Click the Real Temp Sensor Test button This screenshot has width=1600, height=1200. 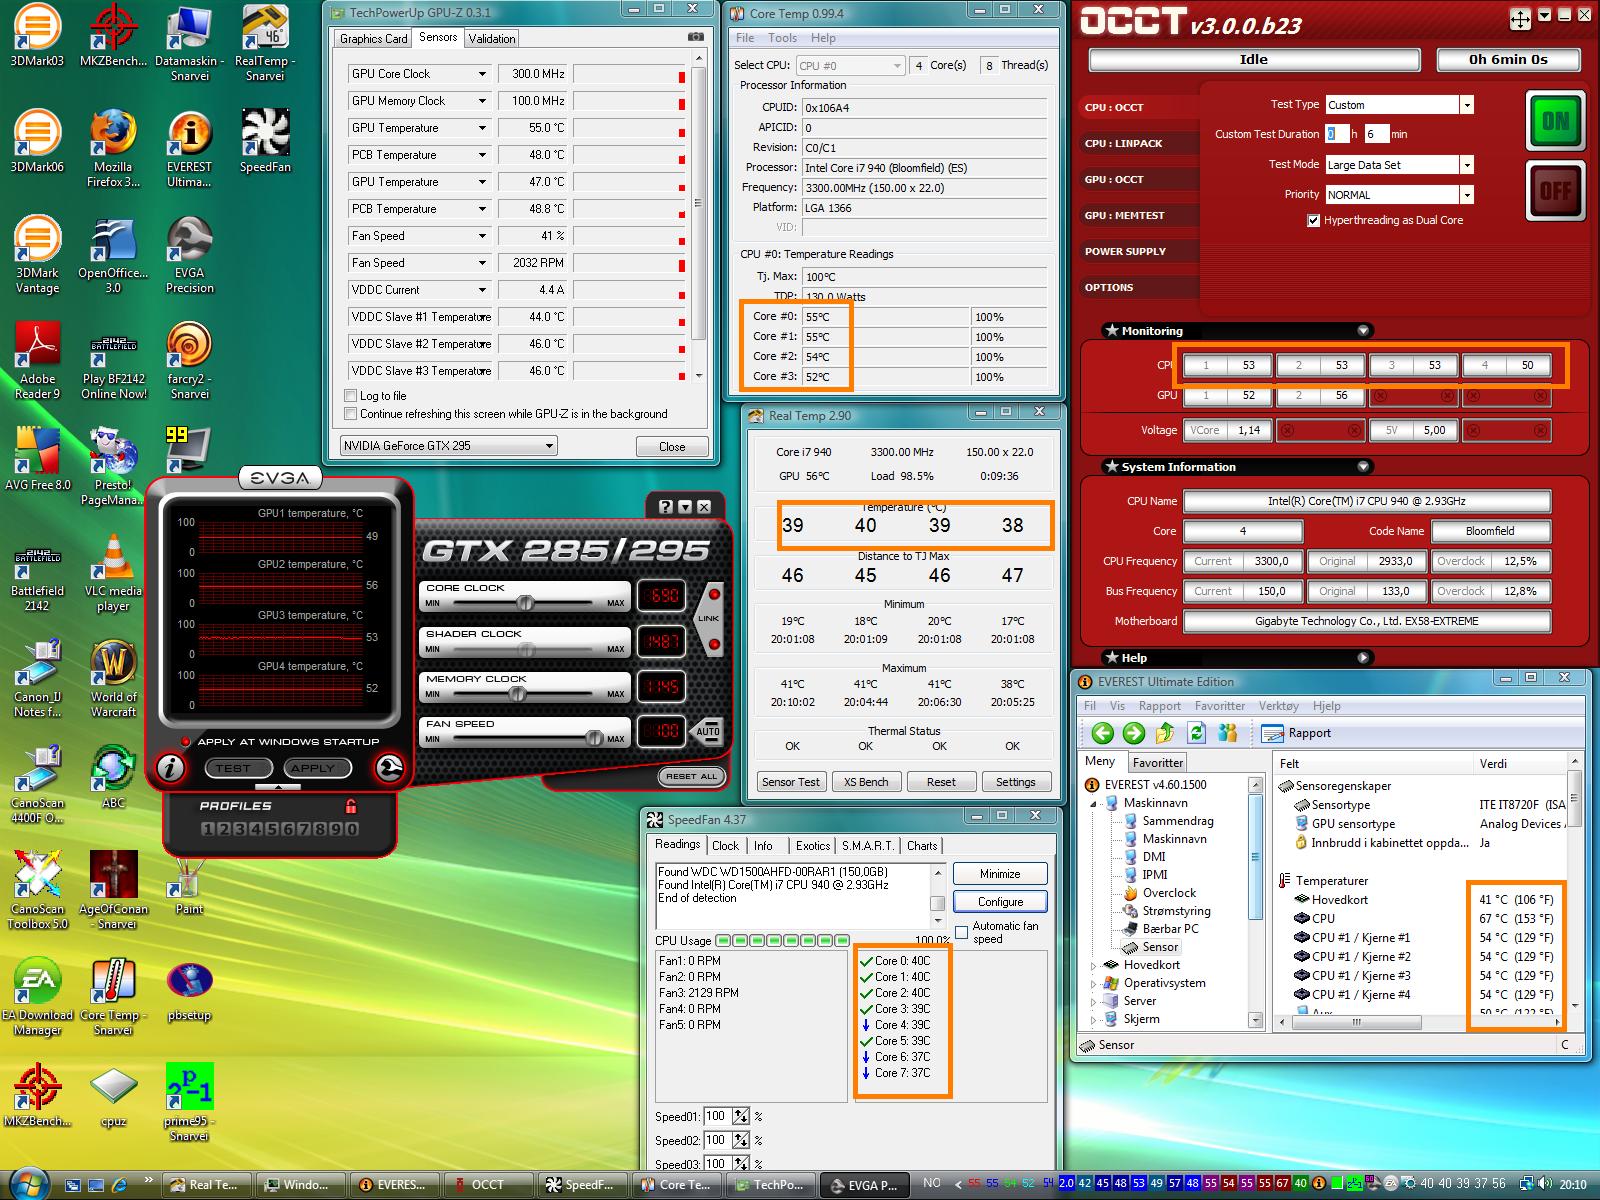pyautogui.click(x=790, y=782)
